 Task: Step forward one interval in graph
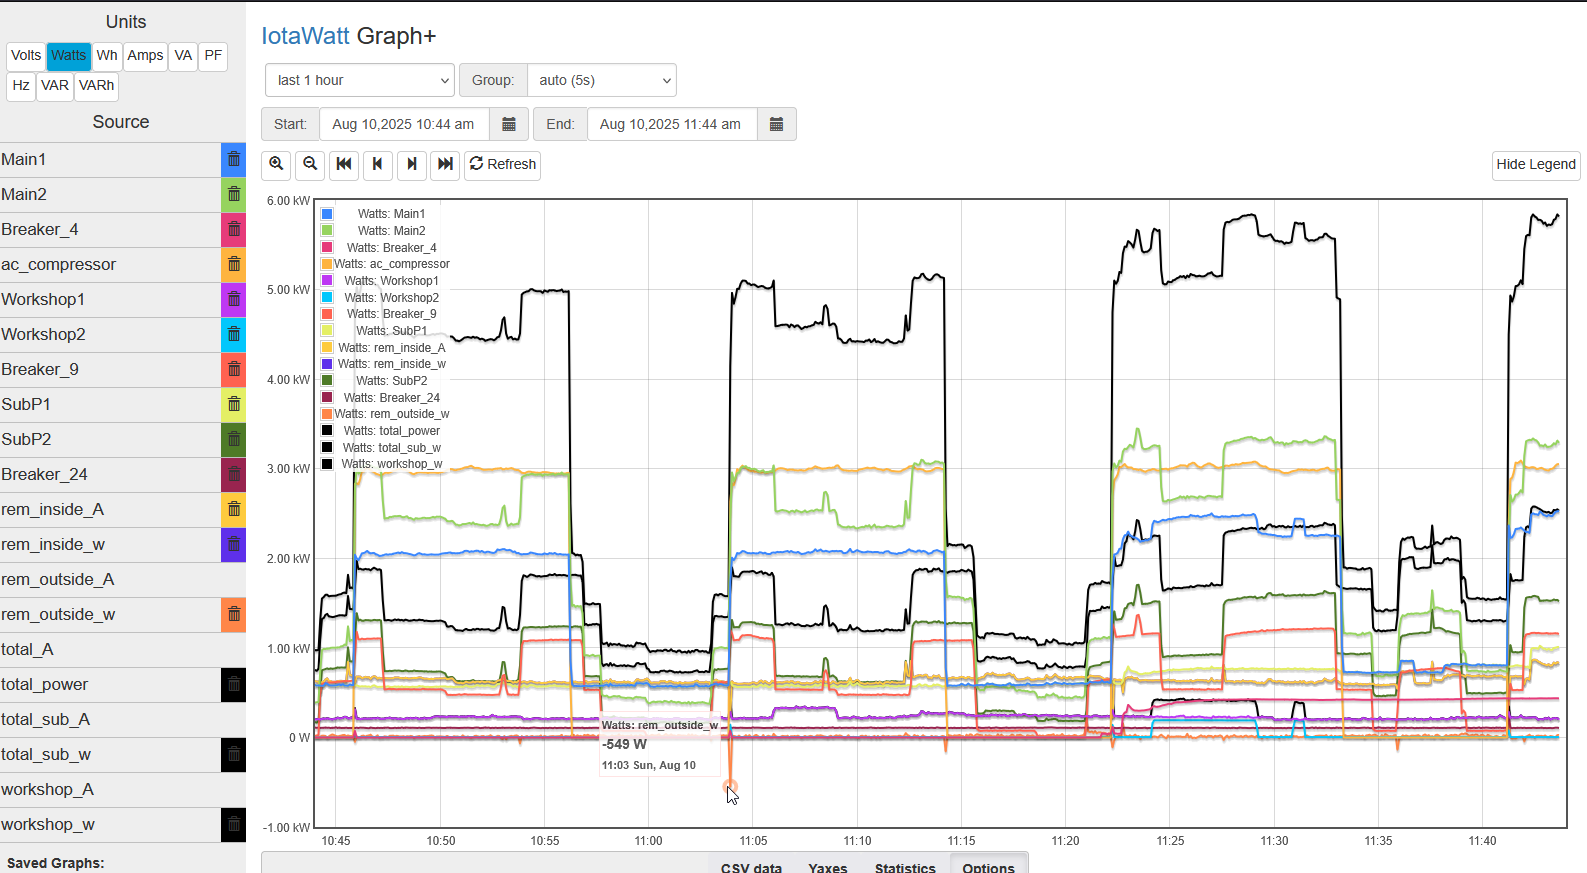[412, 164]
